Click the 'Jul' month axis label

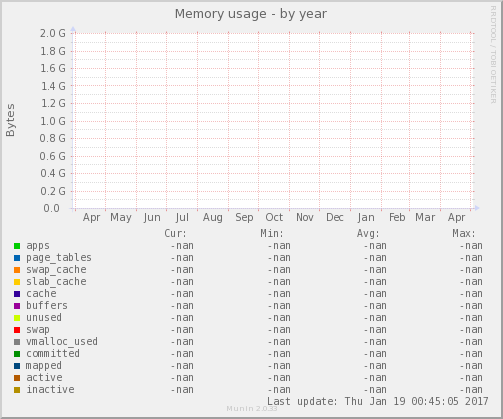coord(182,218)
